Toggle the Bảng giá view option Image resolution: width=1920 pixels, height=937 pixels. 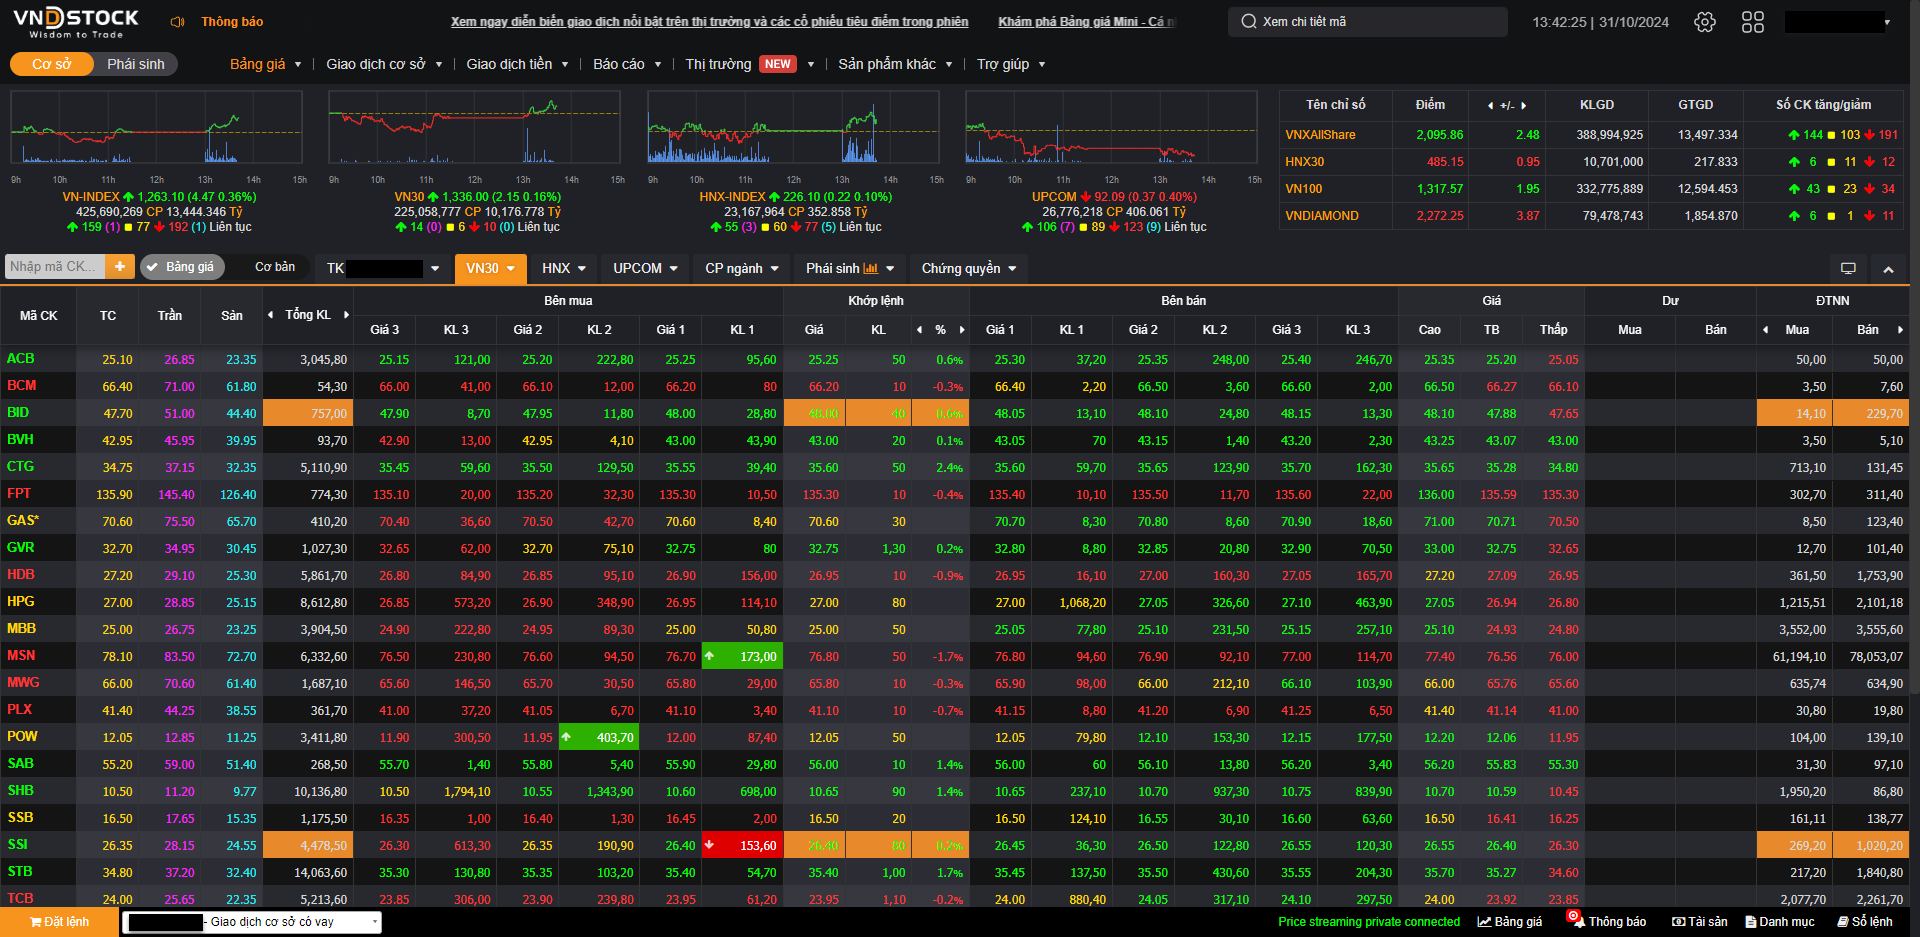click(182, 267)
